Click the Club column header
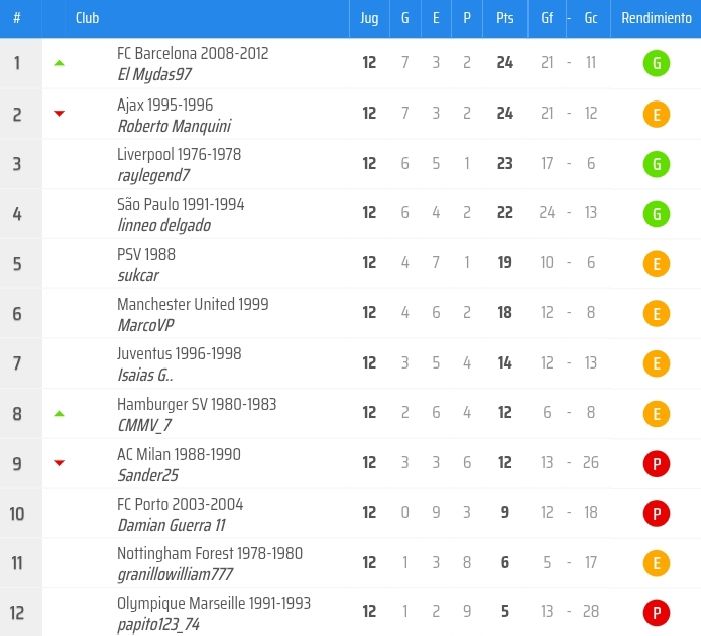 [87, 18]
